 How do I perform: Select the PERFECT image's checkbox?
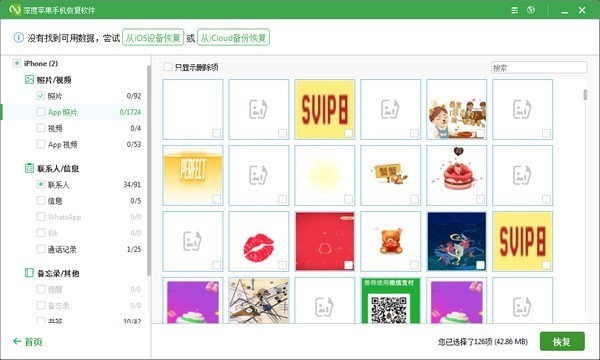[217, 199]
